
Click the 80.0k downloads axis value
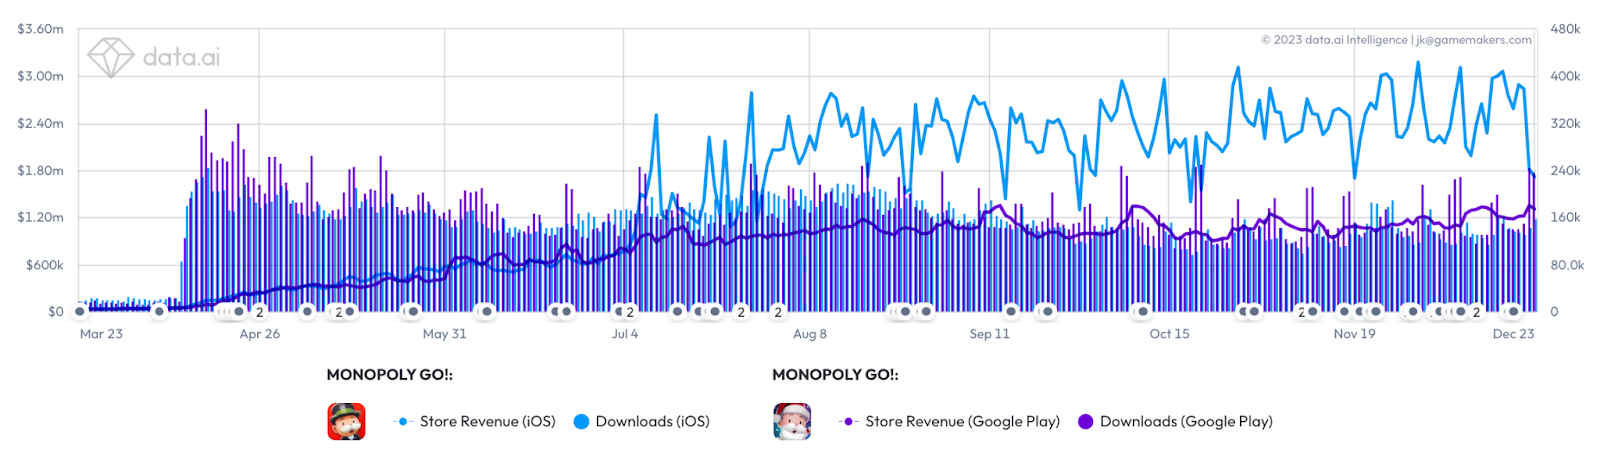point(1567,265)
